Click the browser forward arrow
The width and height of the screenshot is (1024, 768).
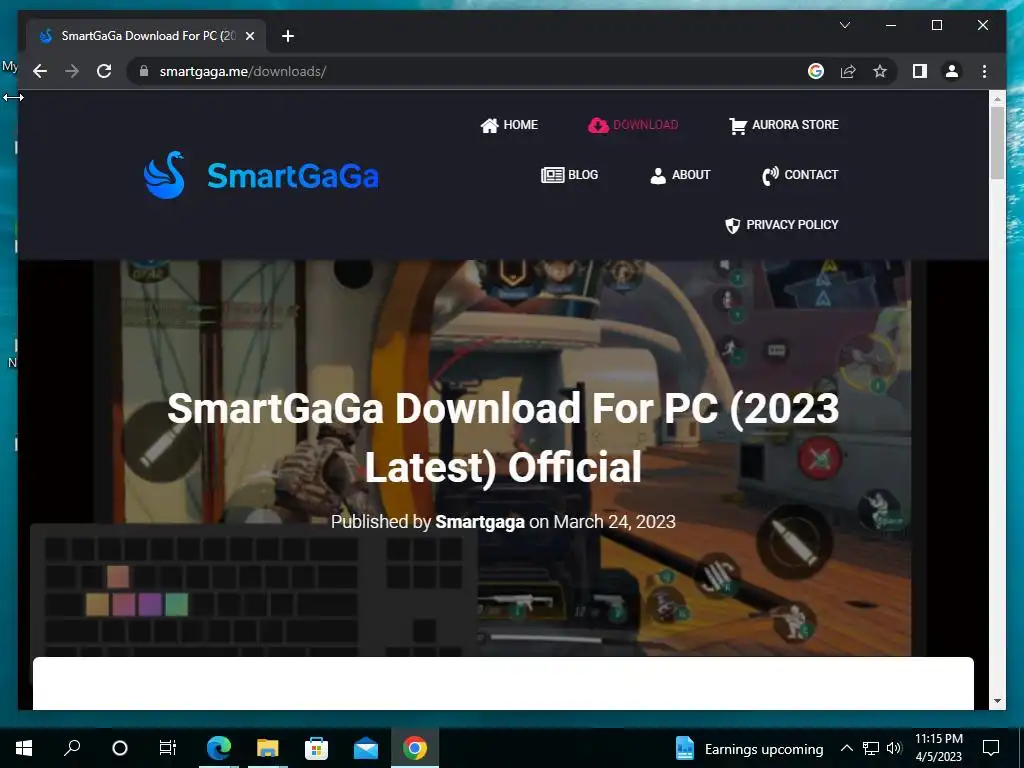point(72,71)
